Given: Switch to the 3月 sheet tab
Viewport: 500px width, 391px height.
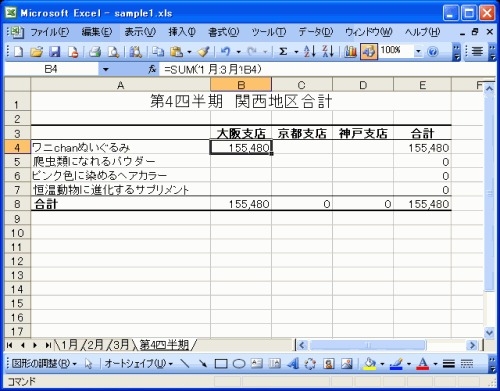Looking at the screenshot, I should [122, 345].
